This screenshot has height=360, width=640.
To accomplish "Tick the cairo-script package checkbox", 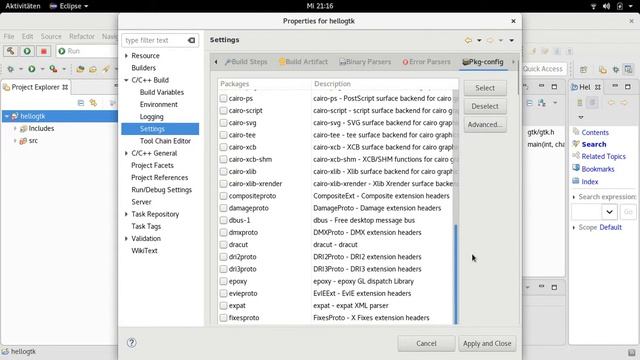I will pyautogui.click(x=223, y=111).
